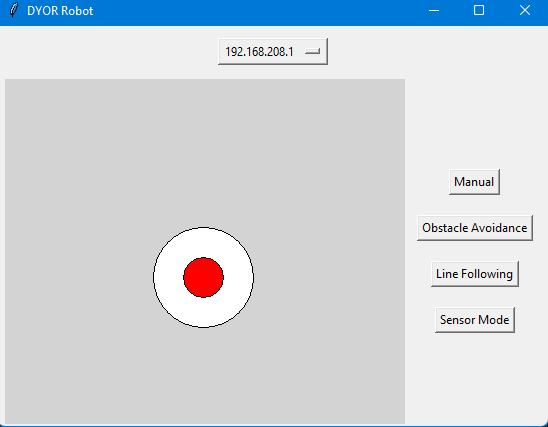Click the DYOR Robot title text
The width and height of the screenshot is (548, 427).
[60, 11]
